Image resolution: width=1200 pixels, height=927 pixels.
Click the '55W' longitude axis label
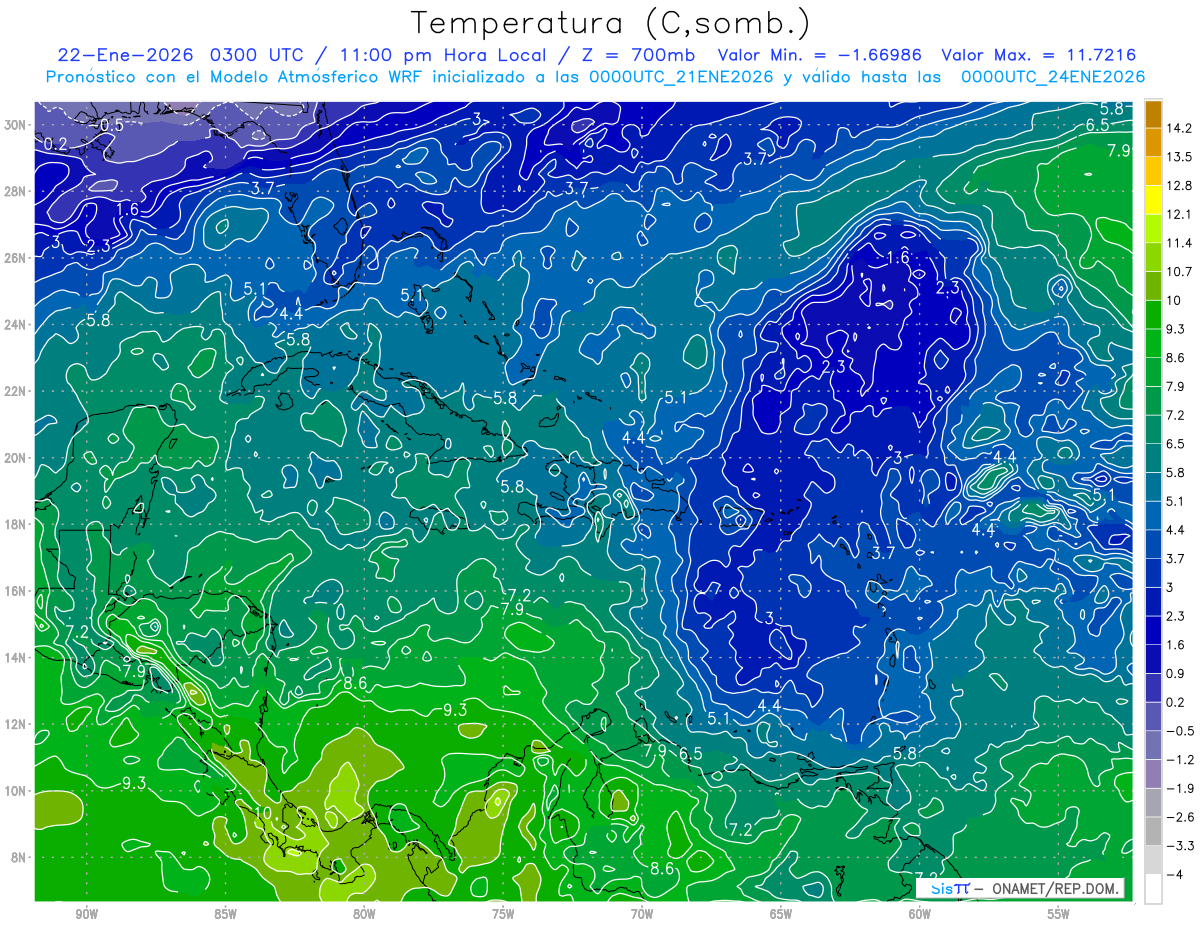pos(1059,914)
